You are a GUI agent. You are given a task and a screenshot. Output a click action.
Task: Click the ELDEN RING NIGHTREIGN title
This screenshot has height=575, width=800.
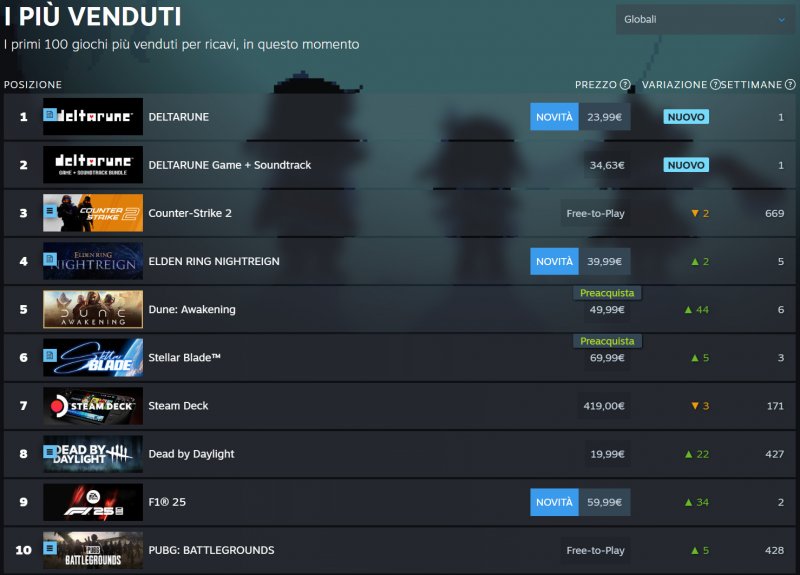click(x=214, y=261)
